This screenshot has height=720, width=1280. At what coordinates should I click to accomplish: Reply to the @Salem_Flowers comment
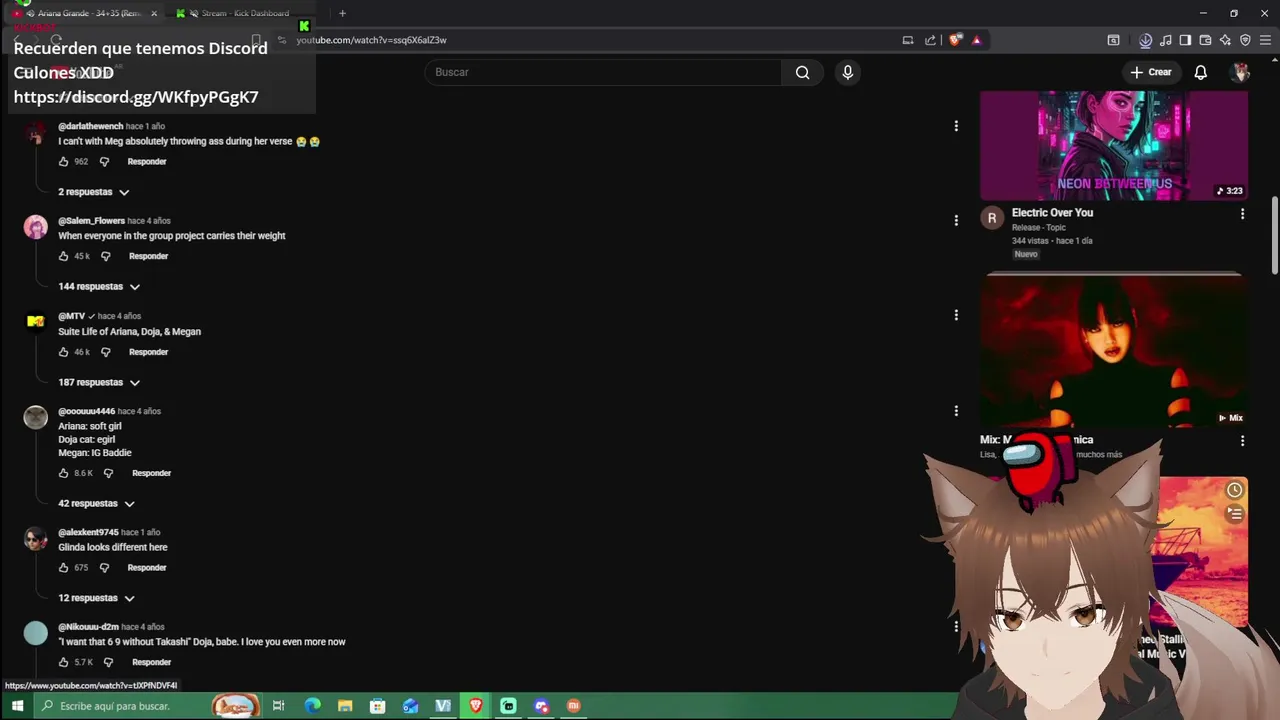pos(148,256)
